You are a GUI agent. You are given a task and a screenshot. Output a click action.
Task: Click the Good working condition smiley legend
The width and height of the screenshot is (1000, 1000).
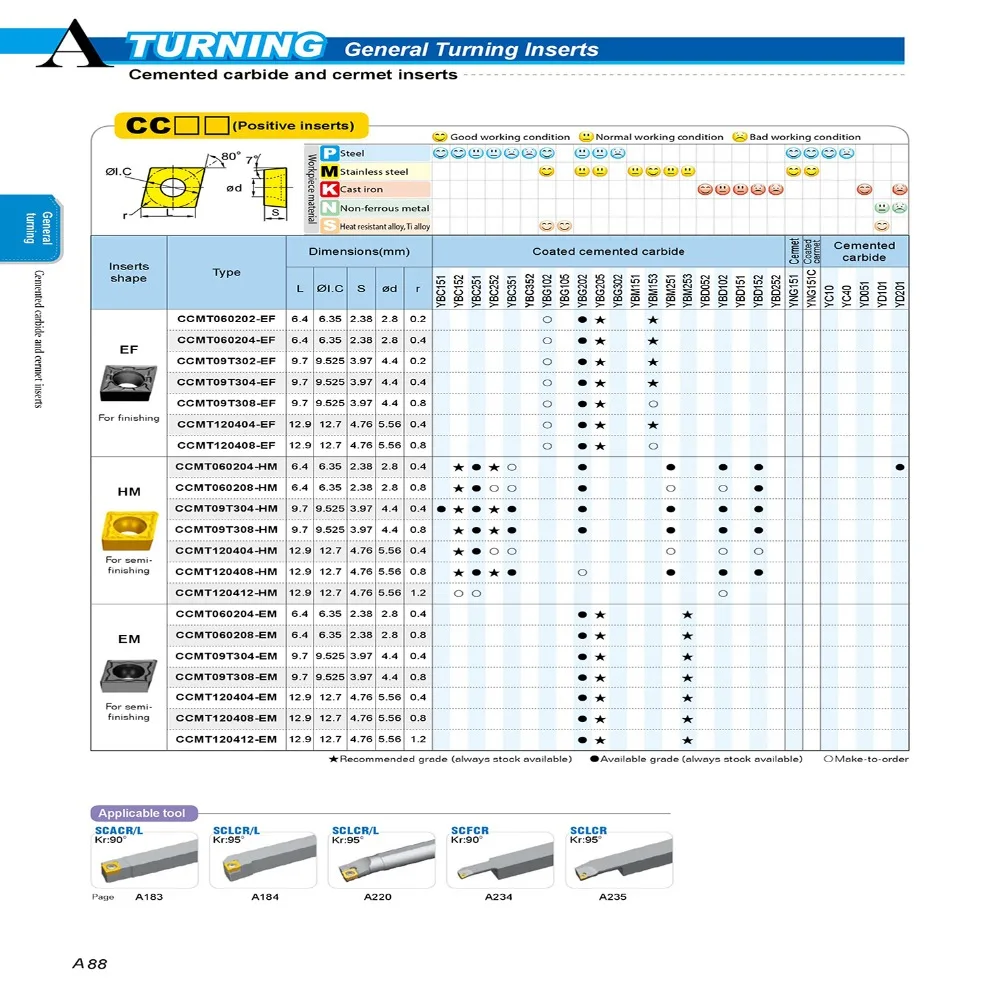(439, 136)
